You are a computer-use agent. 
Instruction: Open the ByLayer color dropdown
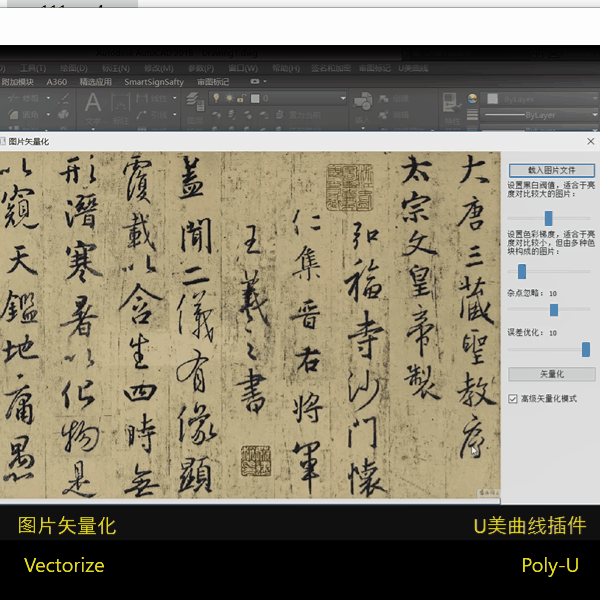click(539, 99)
